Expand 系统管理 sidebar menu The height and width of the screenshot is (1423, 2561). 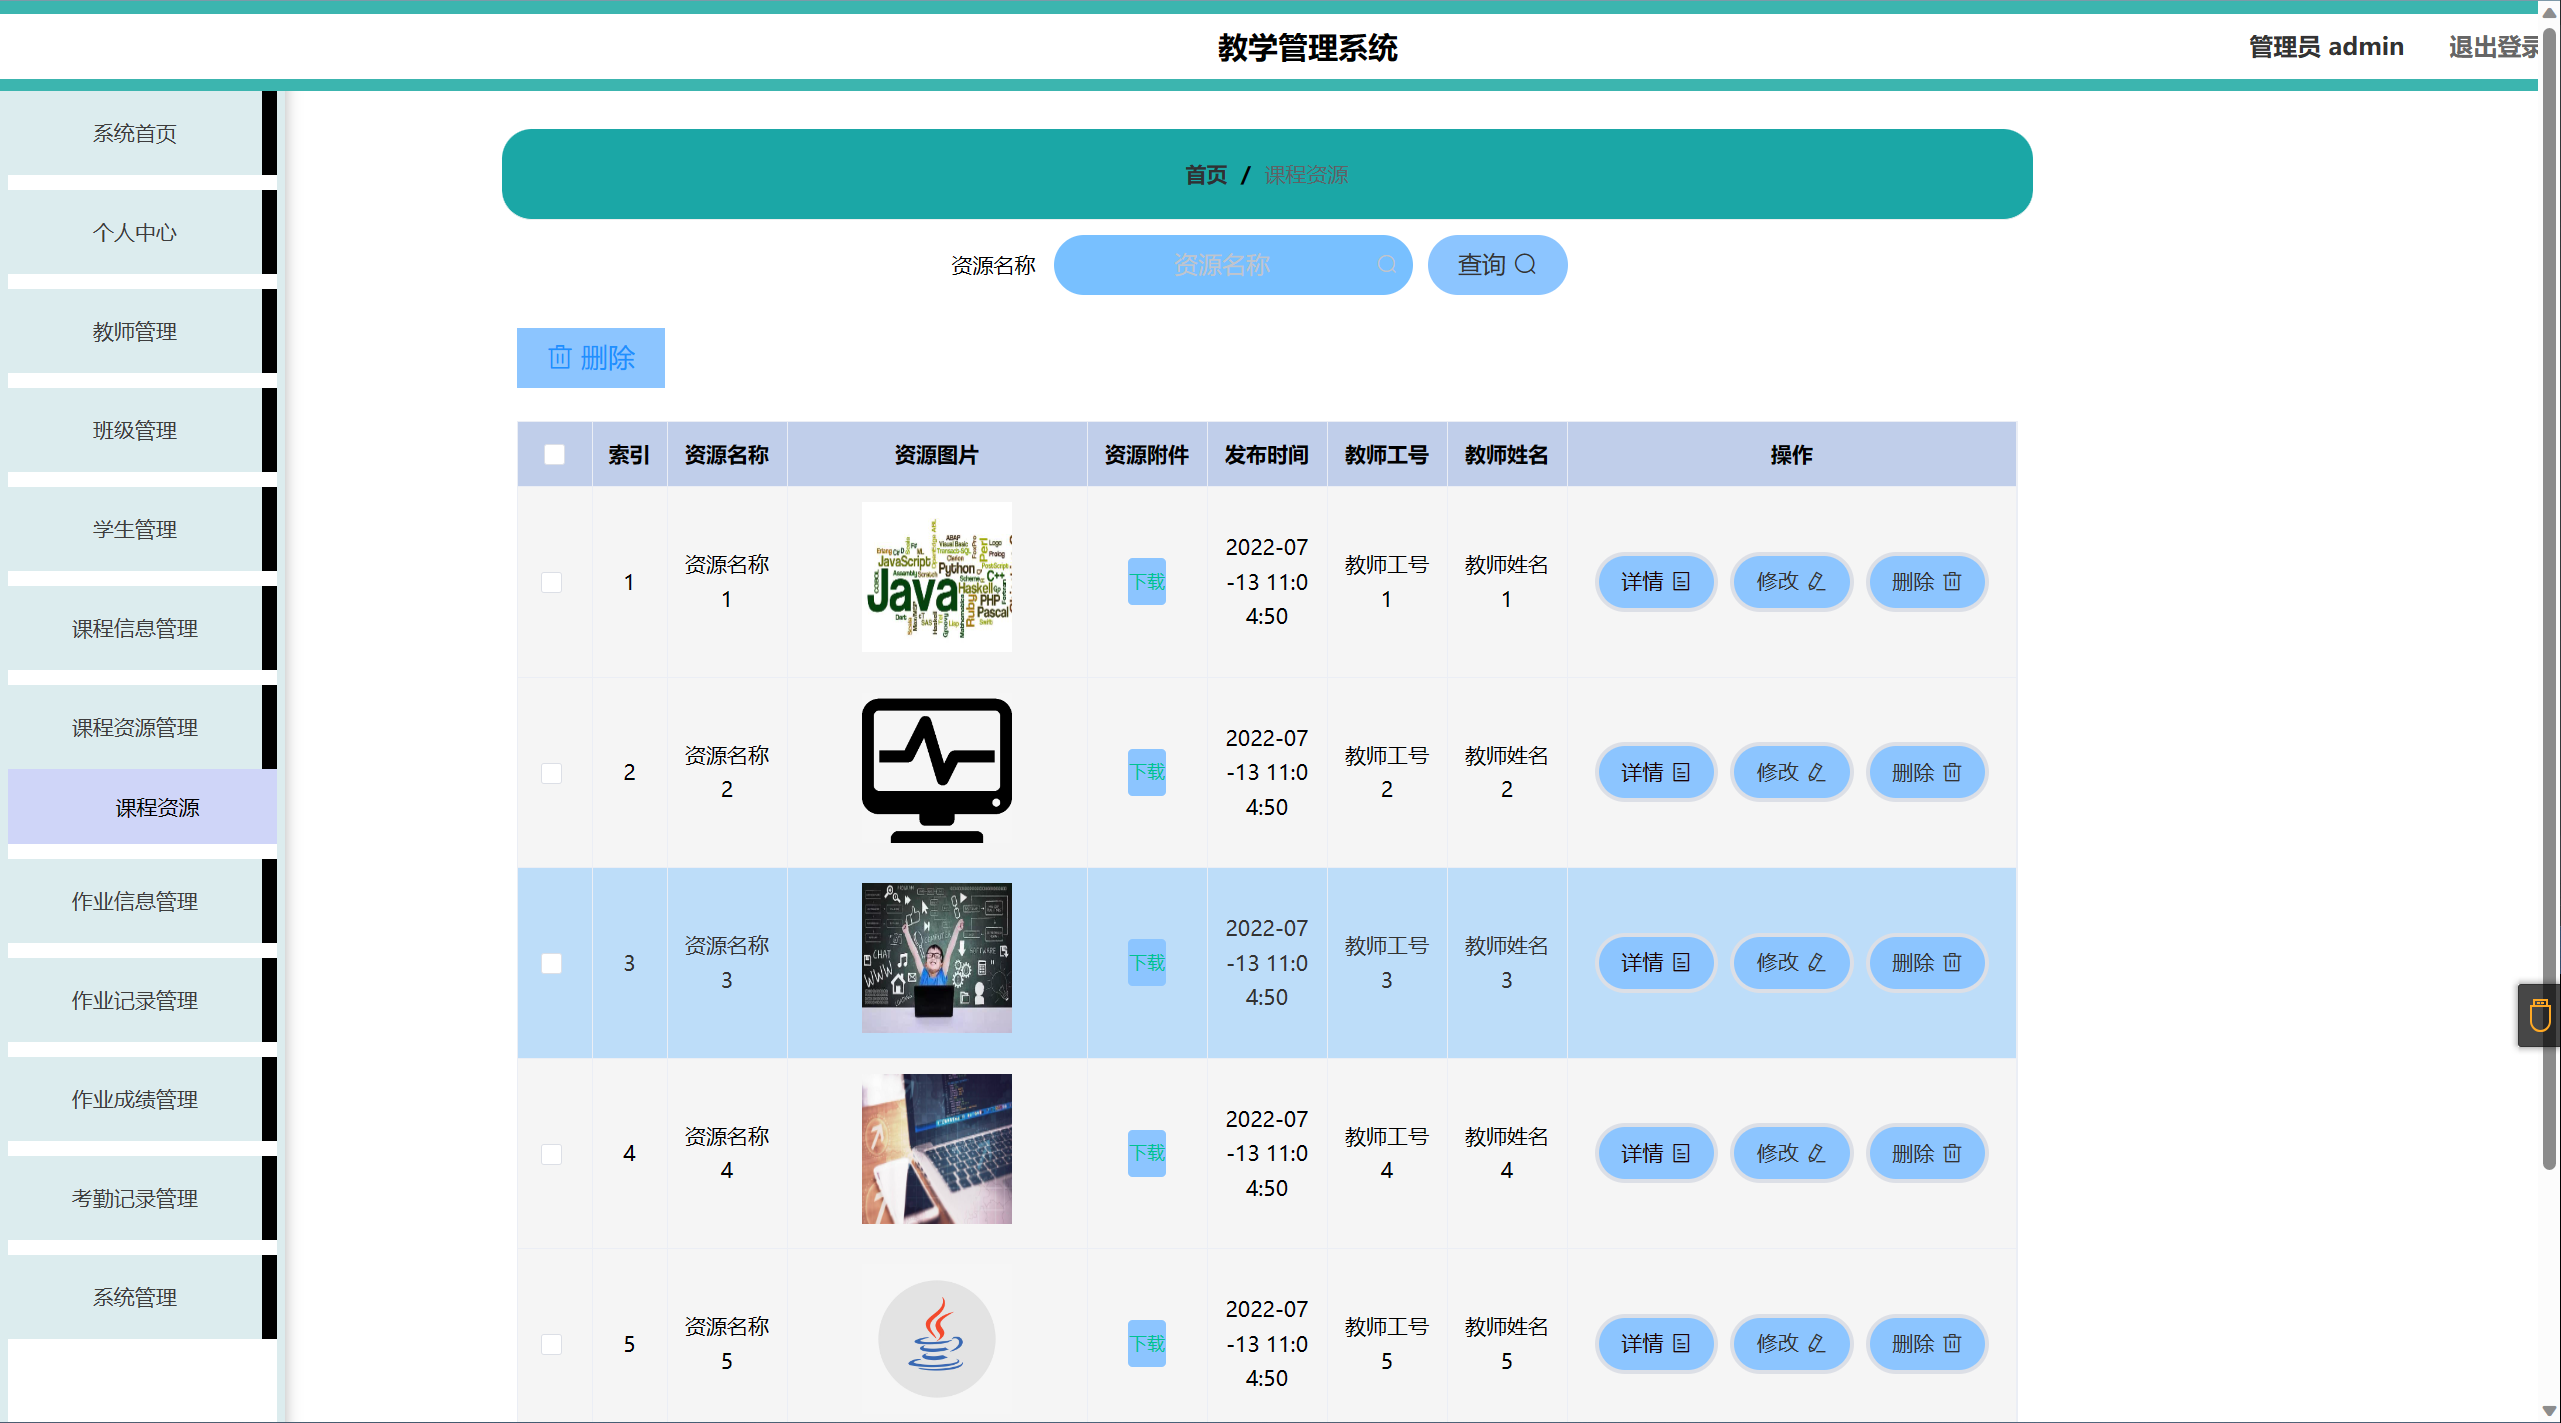(x=135, y=1297)
